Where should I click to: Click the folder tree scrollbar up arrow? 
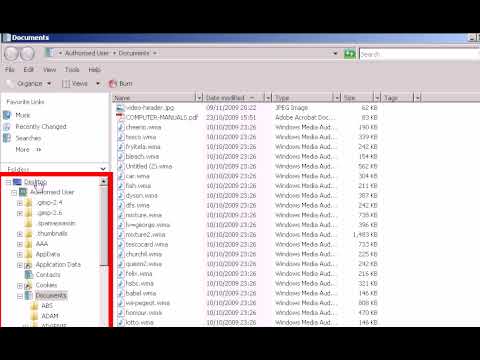pyautogui.click(x=104, y=182)
